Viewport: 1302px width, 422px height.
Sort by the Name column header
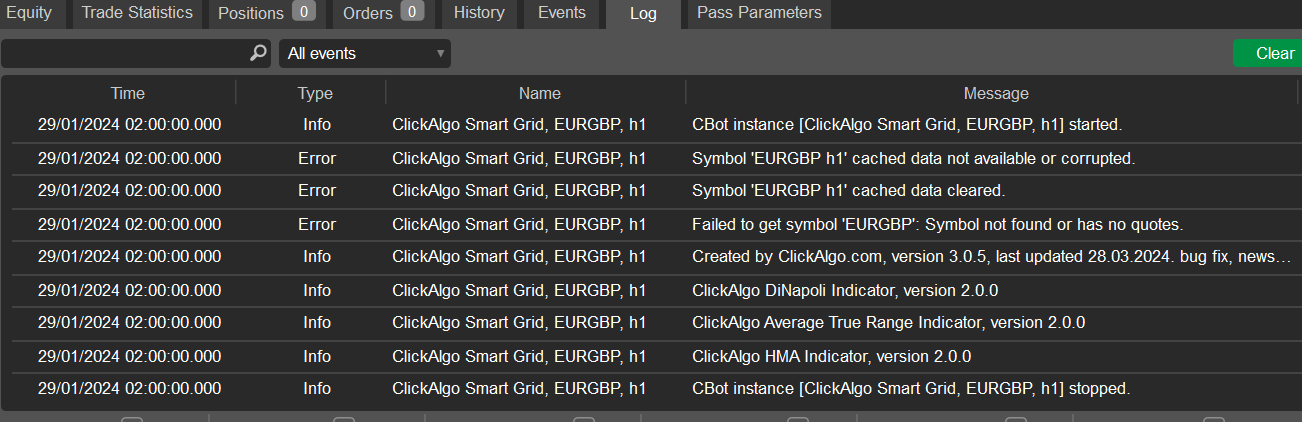(x=540, y=93)
